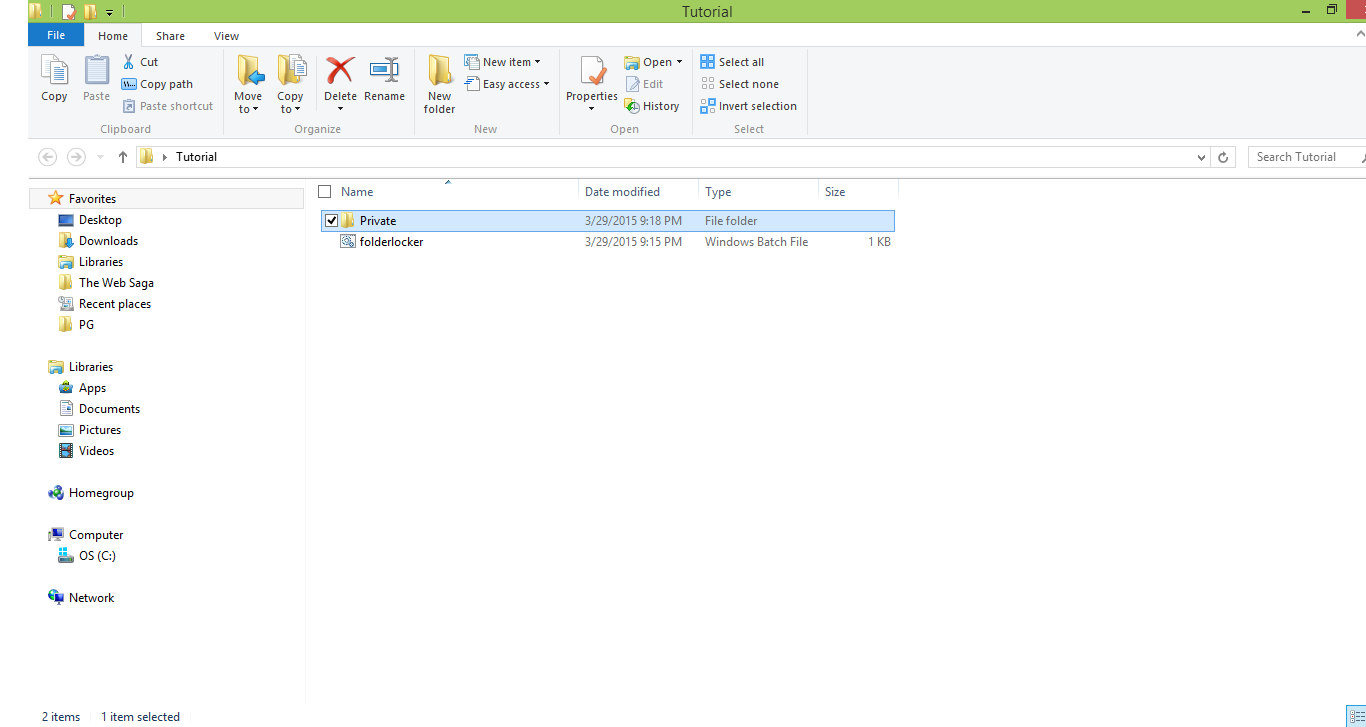Click Invert selection in the ribbon
The height and width of the screenshot is (727, 1366).
(749, 106)
